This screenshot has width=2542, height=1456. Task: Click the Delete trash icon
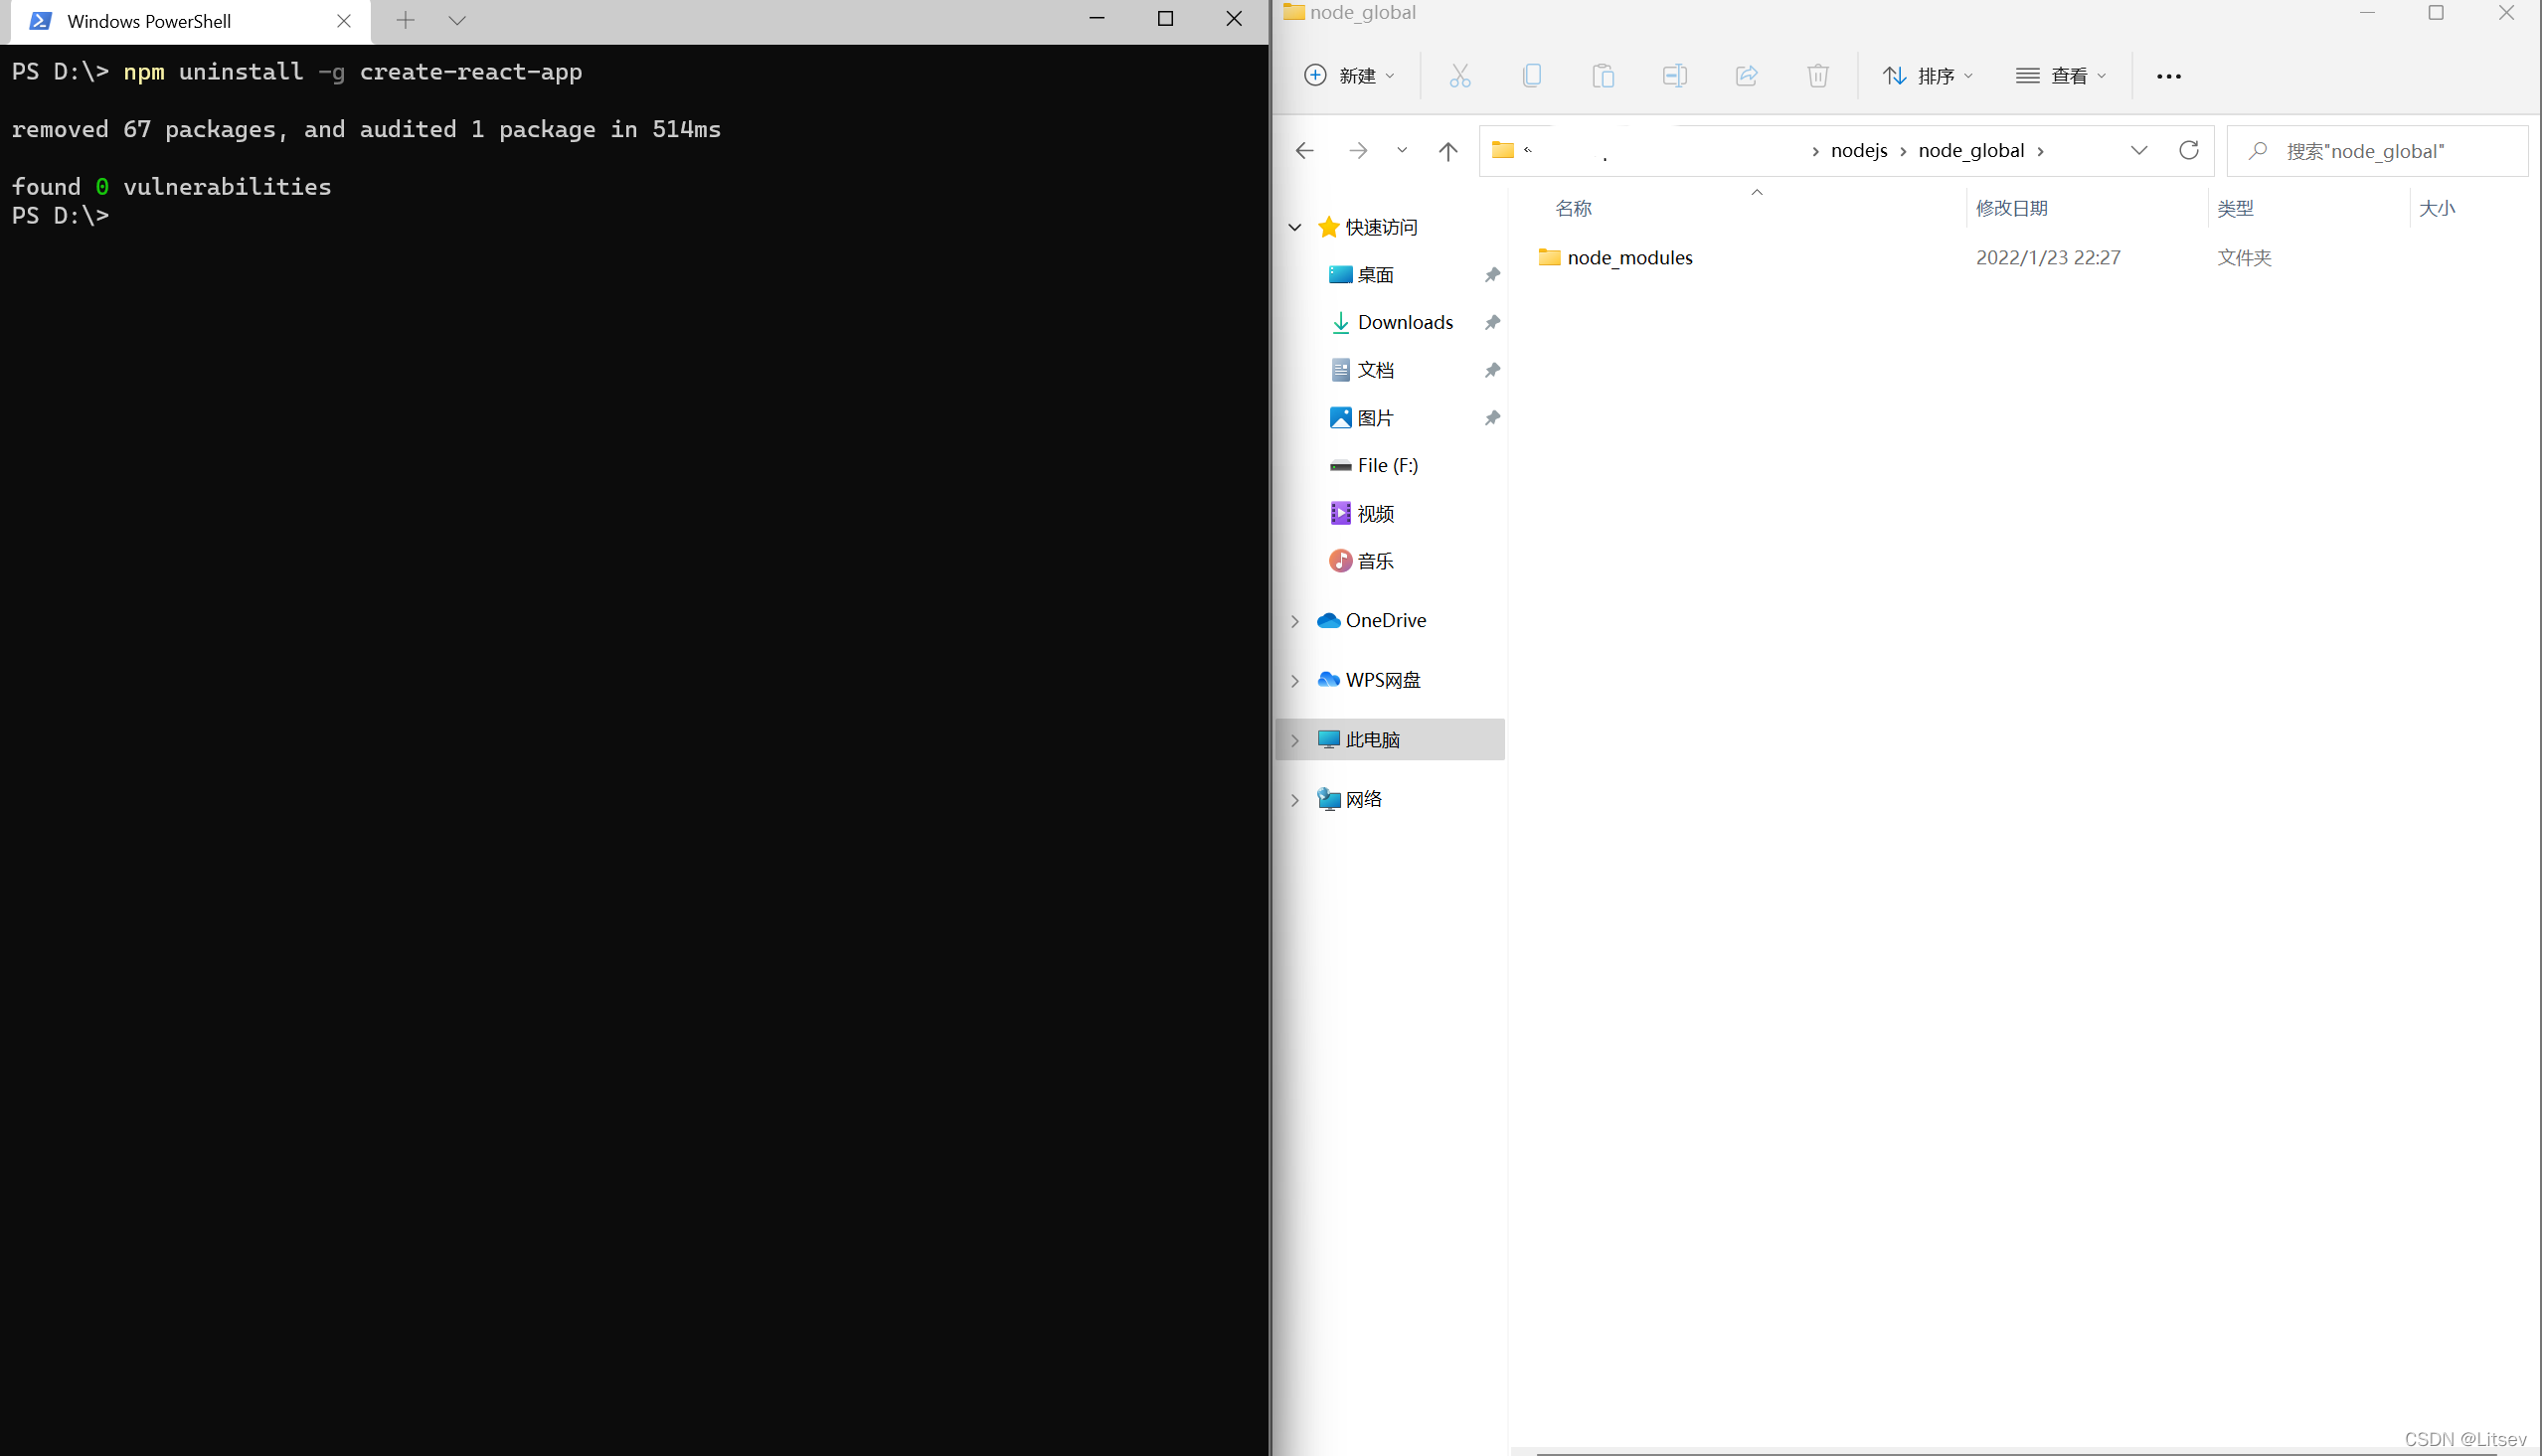pyautogui.click(x=1818, y=75)
